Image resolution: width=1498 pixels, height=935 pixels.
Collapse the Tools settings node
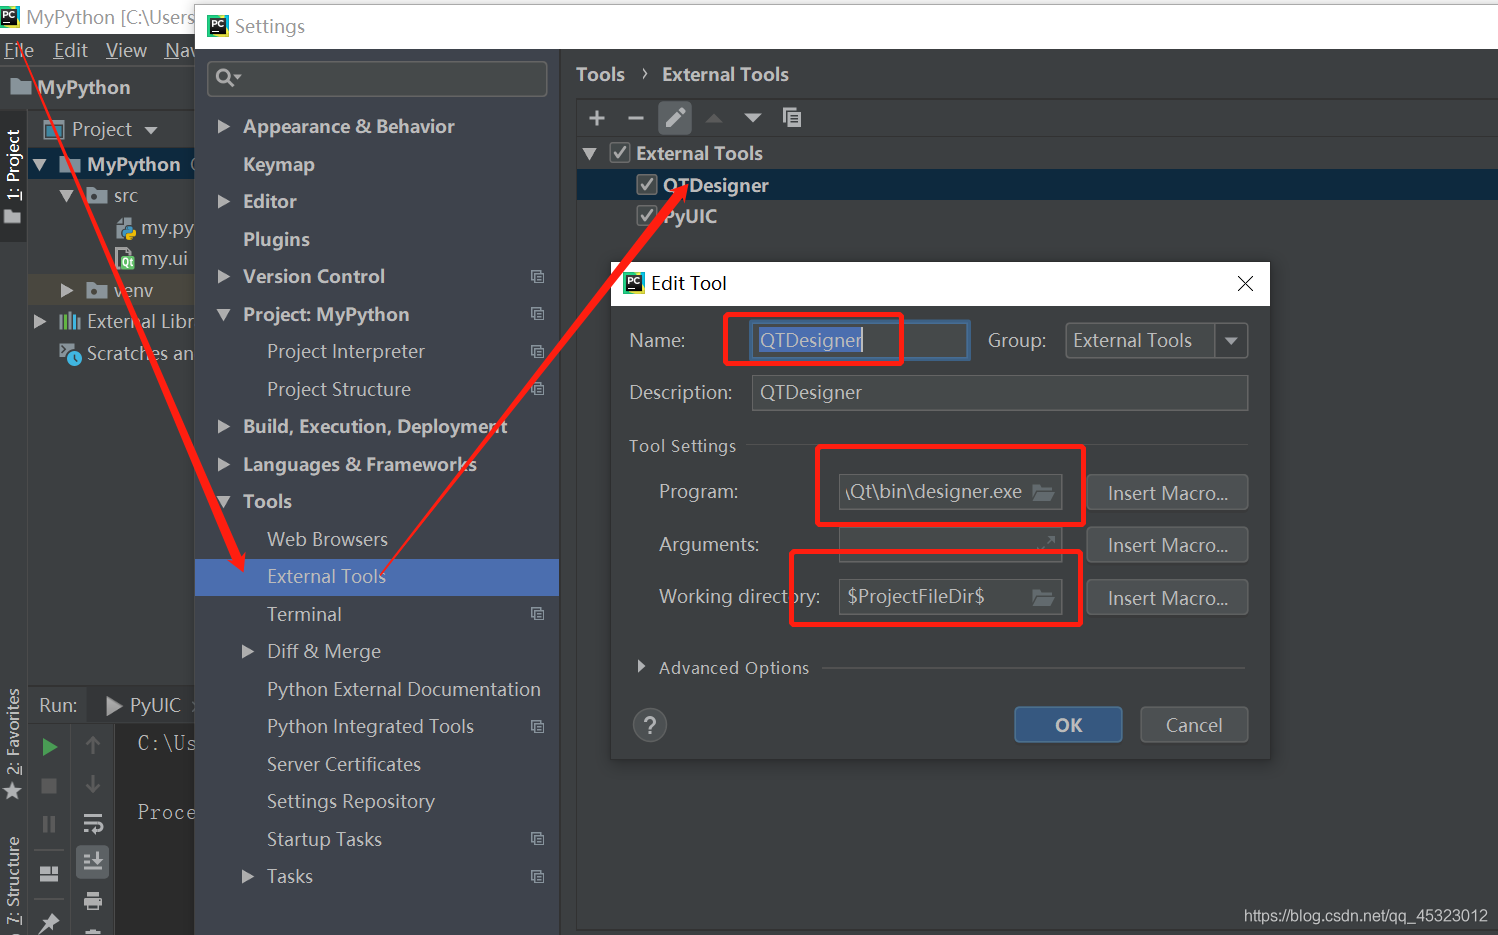[224, 501]
